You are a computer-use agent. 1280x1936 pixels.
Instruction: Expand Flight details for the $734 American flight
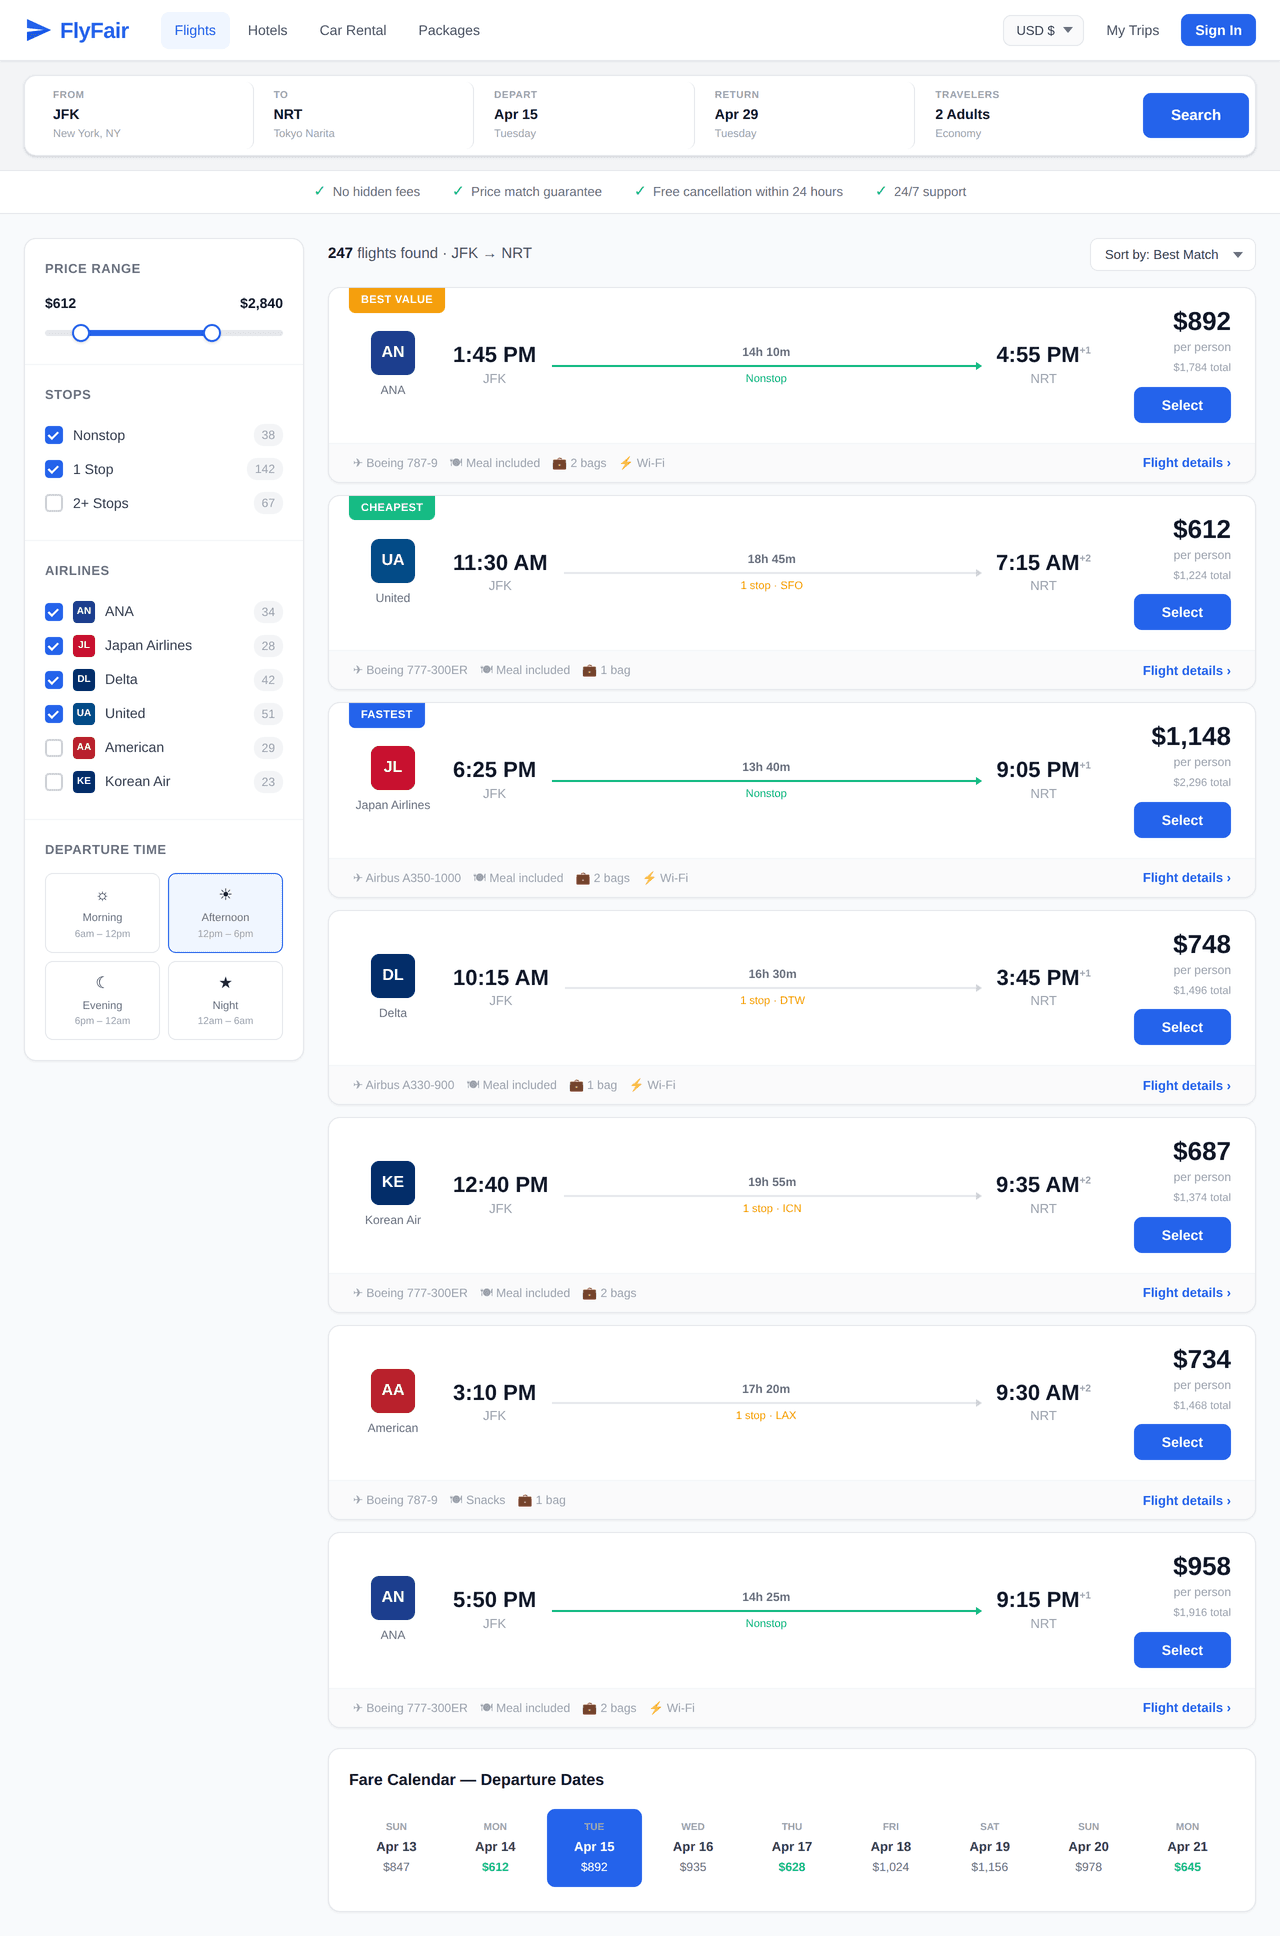[x=1186, y=1500]
